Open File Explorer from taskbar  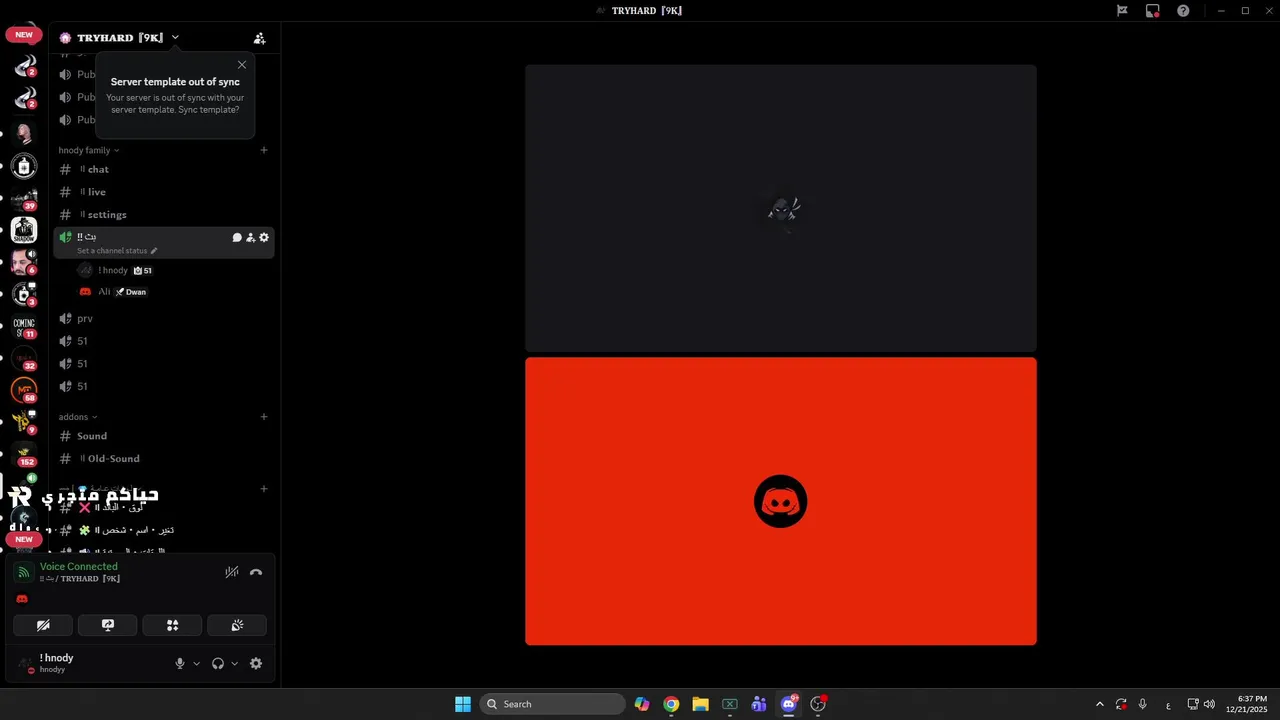coord(700,704)
